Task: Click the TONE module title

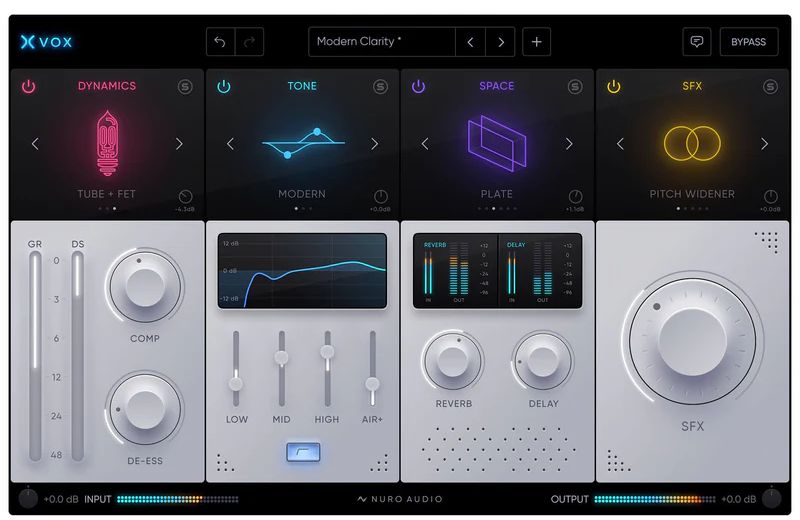Action: point(302,86)
